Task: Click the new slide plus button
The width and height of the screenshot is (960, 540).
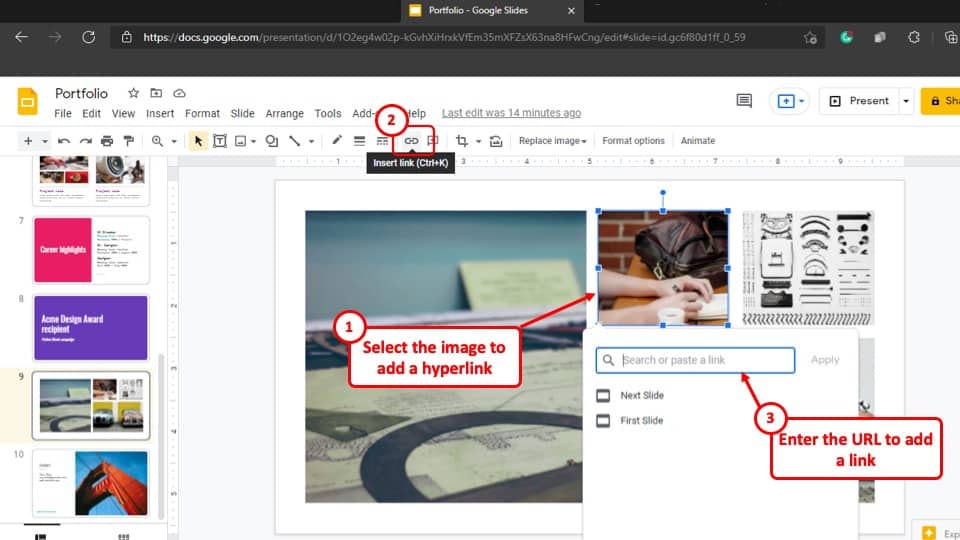Action: [x=28, y=141]
